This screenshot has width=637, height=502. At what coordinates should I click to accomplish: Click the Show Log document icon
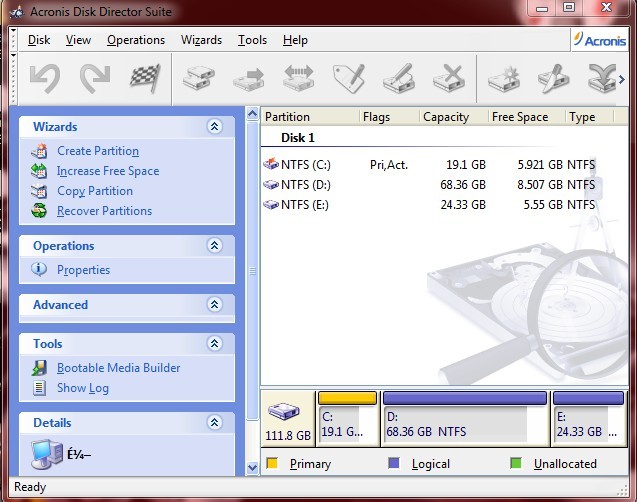tap(39, 387)
